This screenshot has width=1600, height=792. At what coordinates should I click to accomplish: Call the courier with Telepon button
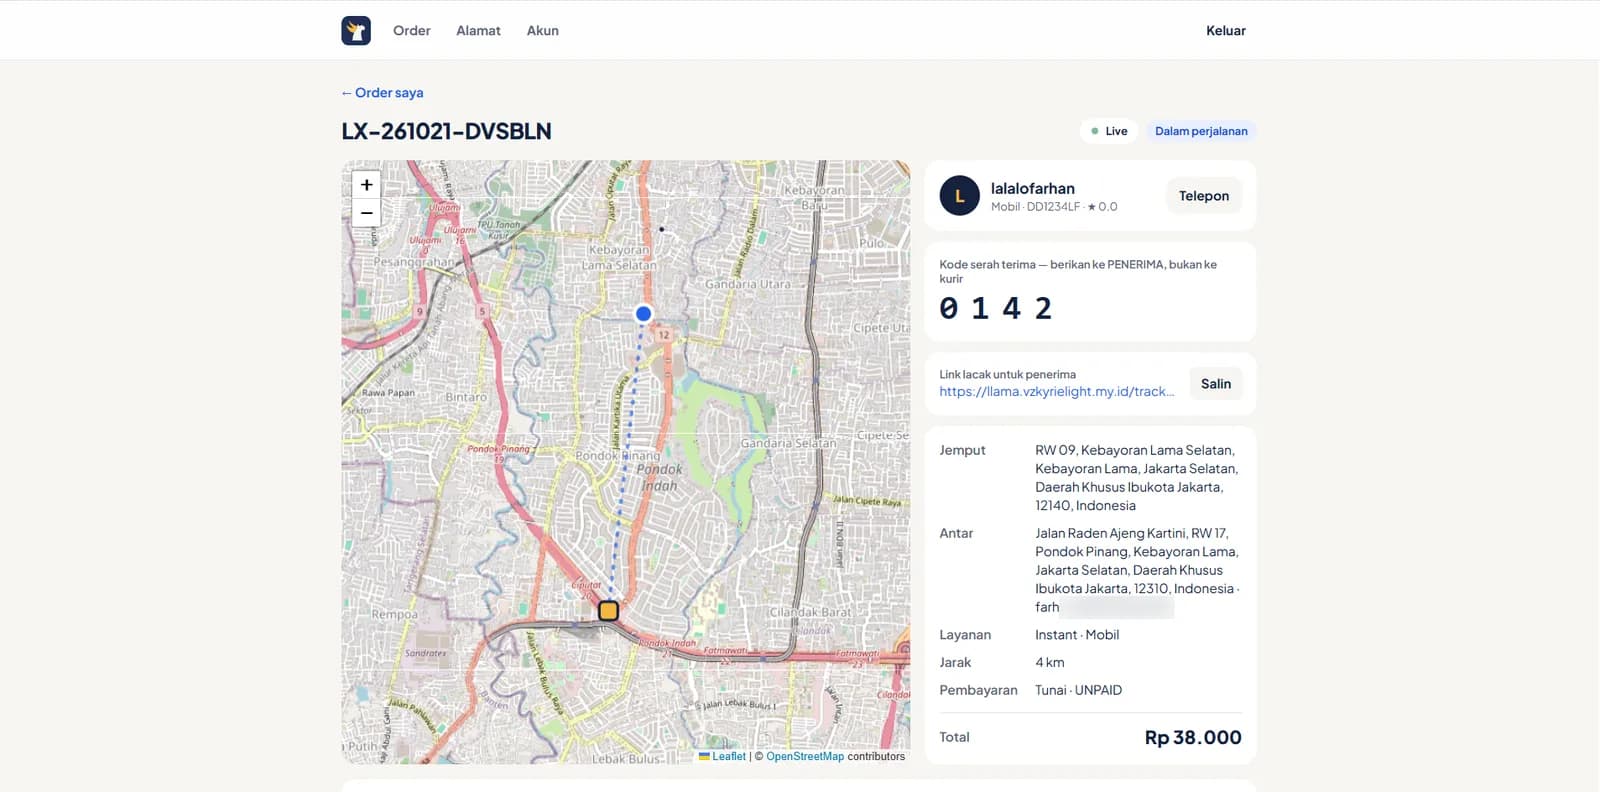point(1204,196)
